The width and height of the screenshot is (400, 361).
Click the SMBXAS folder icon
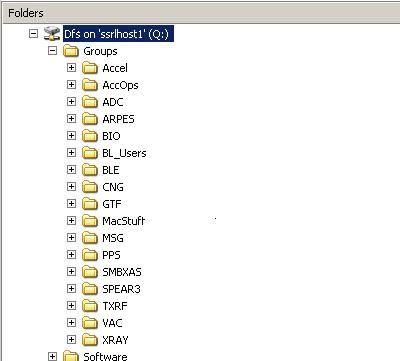pos(90,272)
